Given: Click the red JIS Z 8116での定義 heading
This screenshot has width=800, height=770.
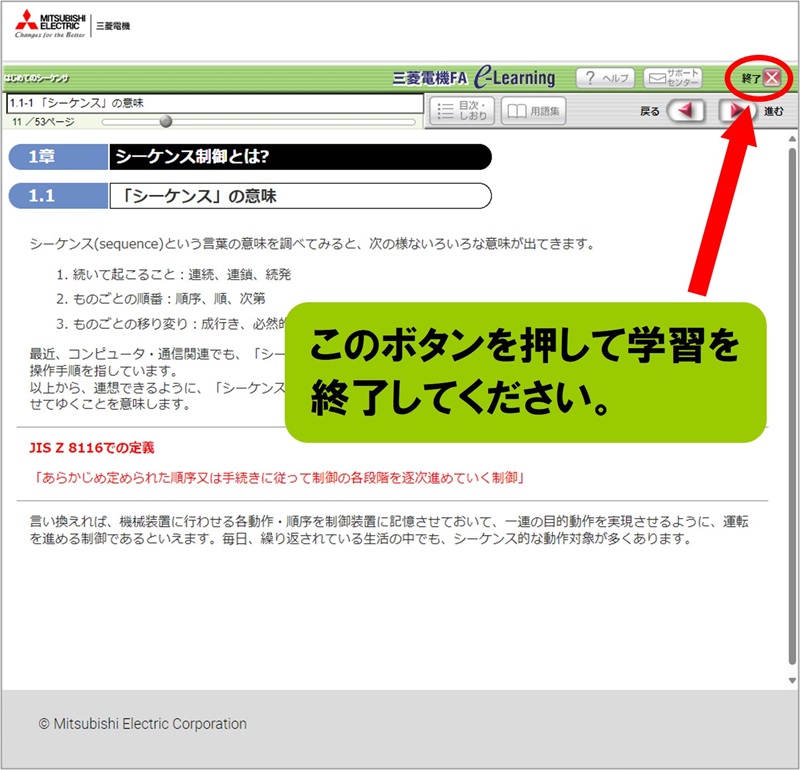Looking at the screenshot, I should coord(92,447).
